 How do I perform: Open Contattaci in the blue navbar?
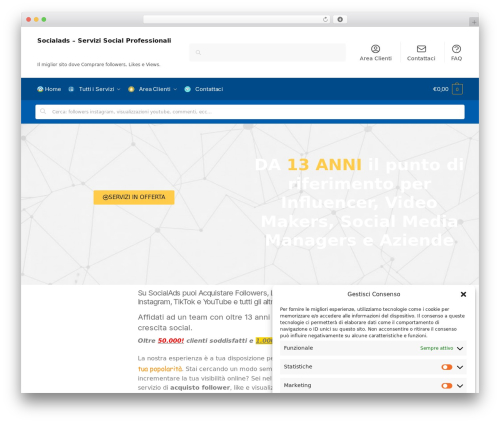coord(209,89)
